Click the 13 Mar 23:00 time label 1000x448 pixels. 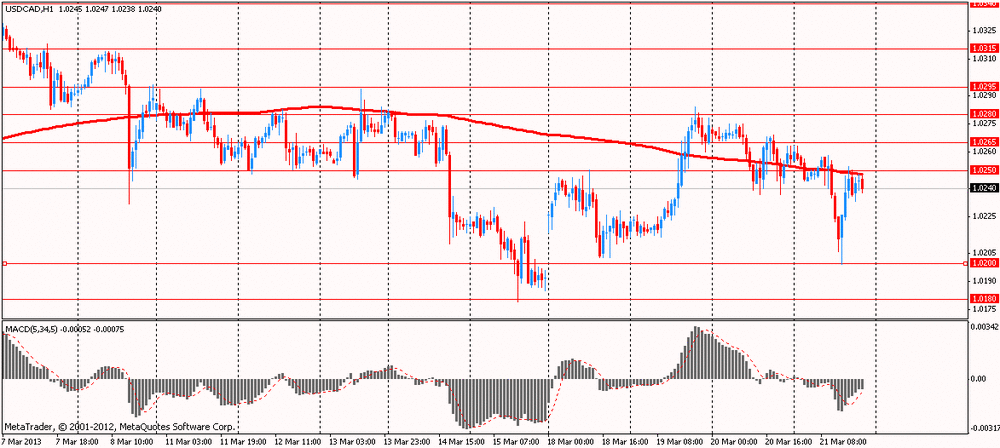(x=407, y=441)
